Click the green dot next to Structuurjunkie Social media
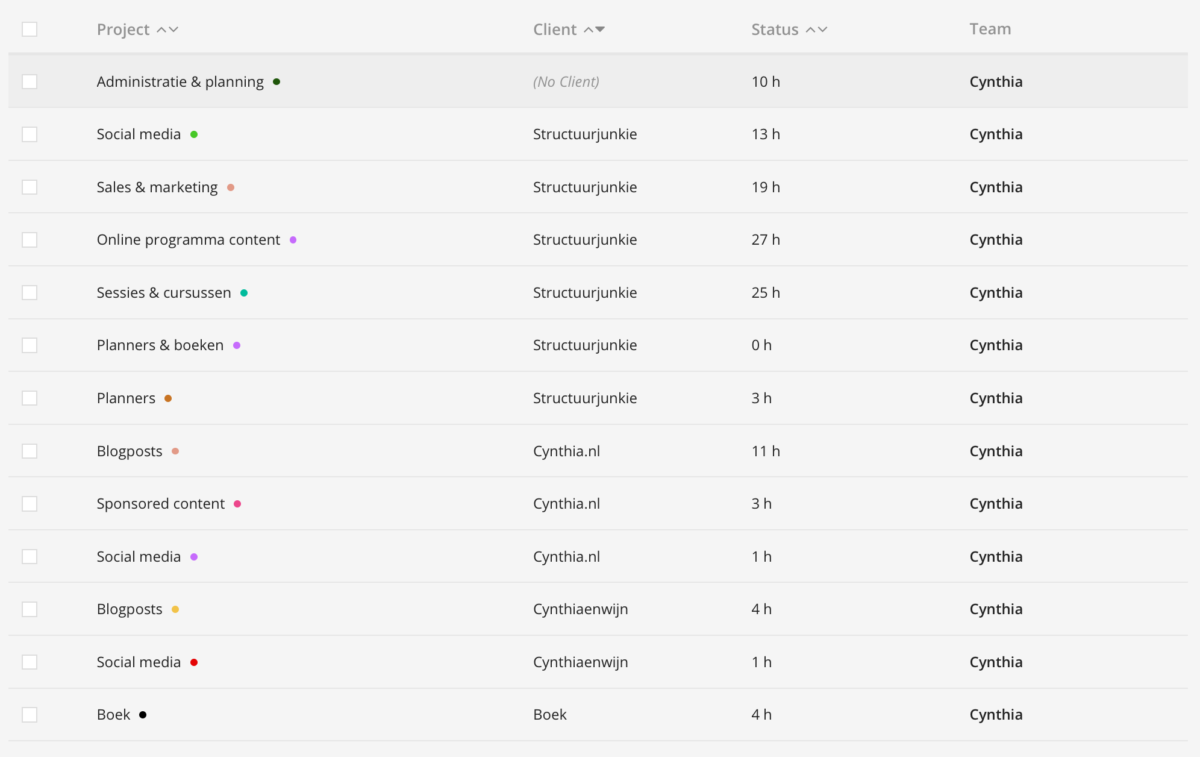Viewport: 1200px width, 757px height. [194, 134]
